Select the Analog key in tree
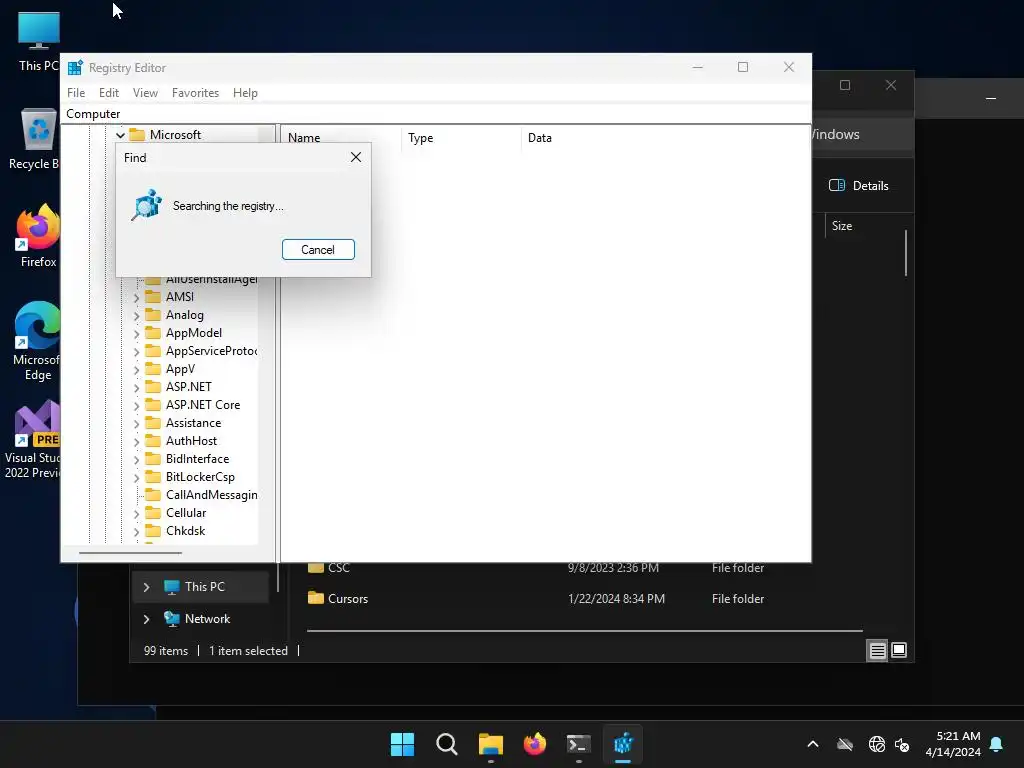Screen dimensions: 1024x768 click(x=185, y=315)
